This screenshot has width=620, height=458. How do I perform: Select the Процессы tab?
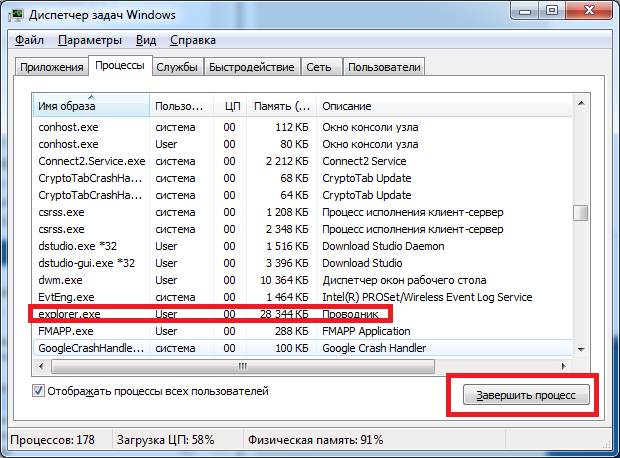(x=120, y=65)
